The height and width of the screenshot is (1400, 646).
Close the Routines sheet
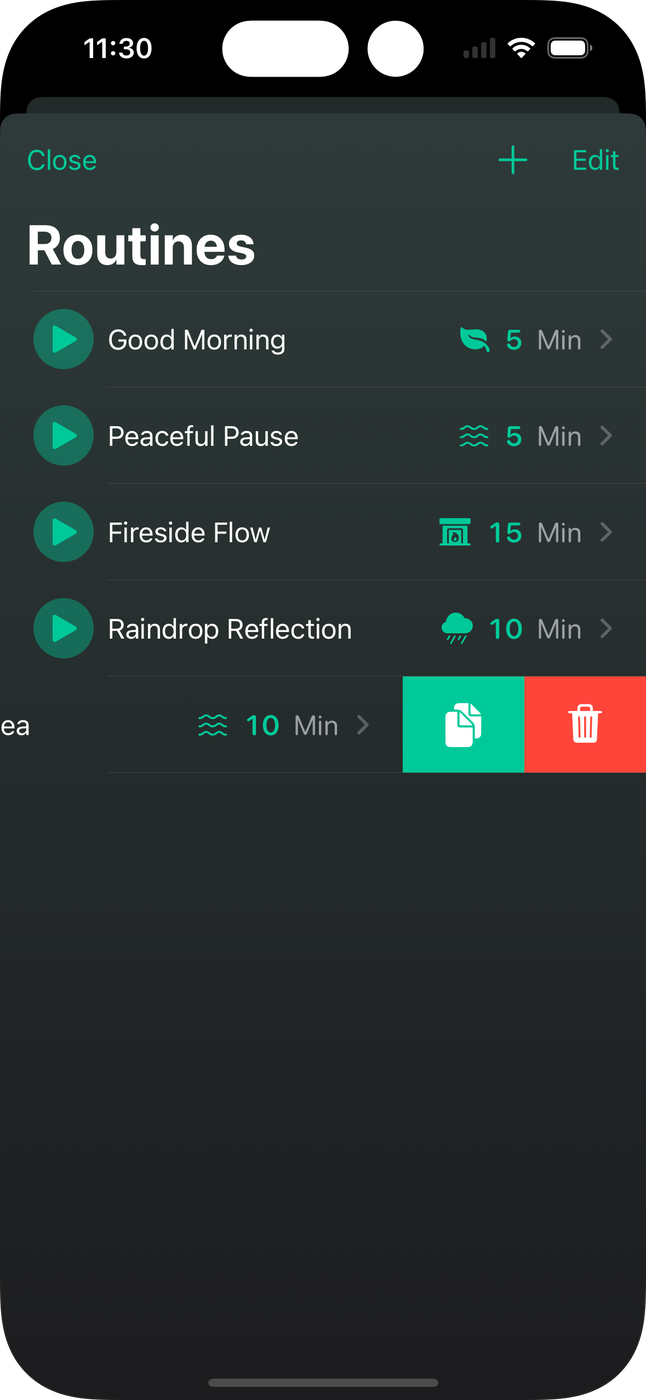click(62, 160)
